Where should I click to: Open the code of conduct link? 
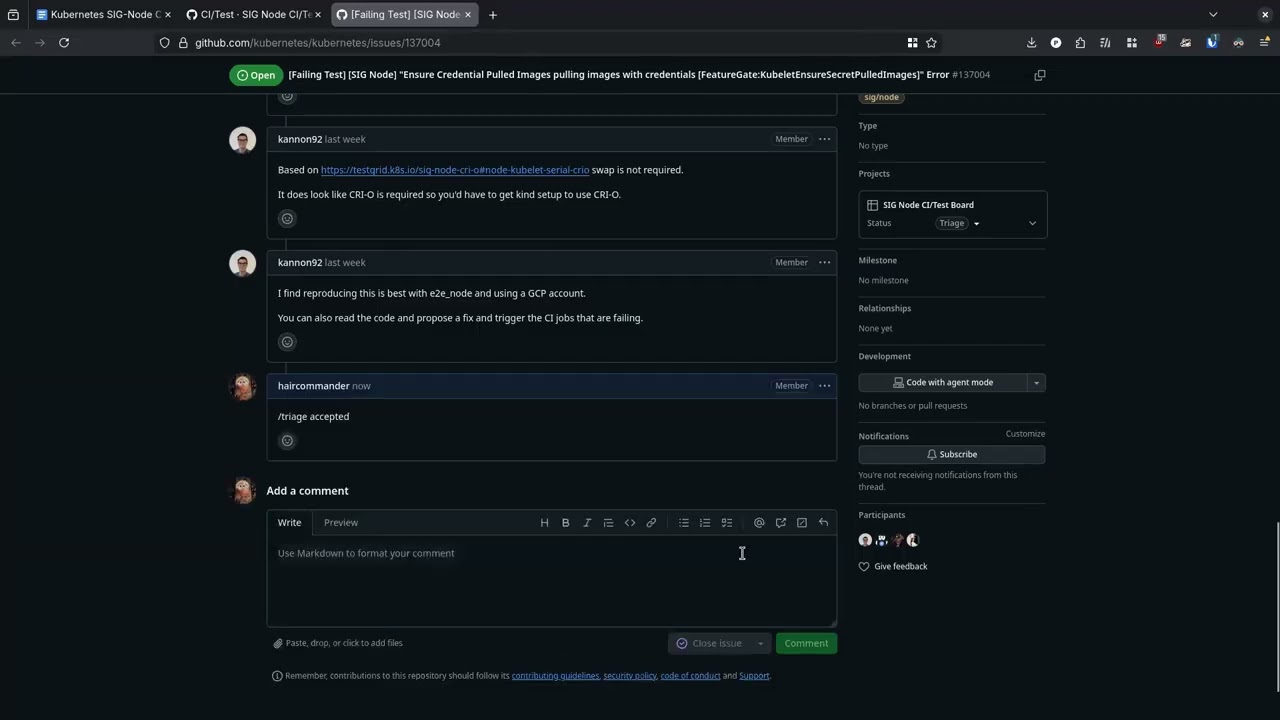point(690,676)
